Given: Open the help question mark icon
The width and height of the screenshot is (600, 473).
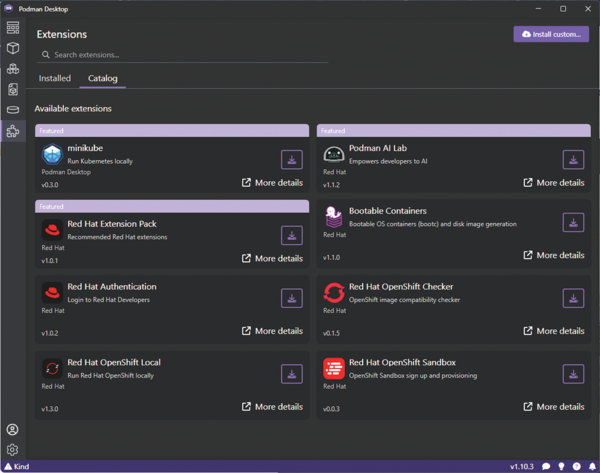Looking at the screenshot, I should coord(577,466).
